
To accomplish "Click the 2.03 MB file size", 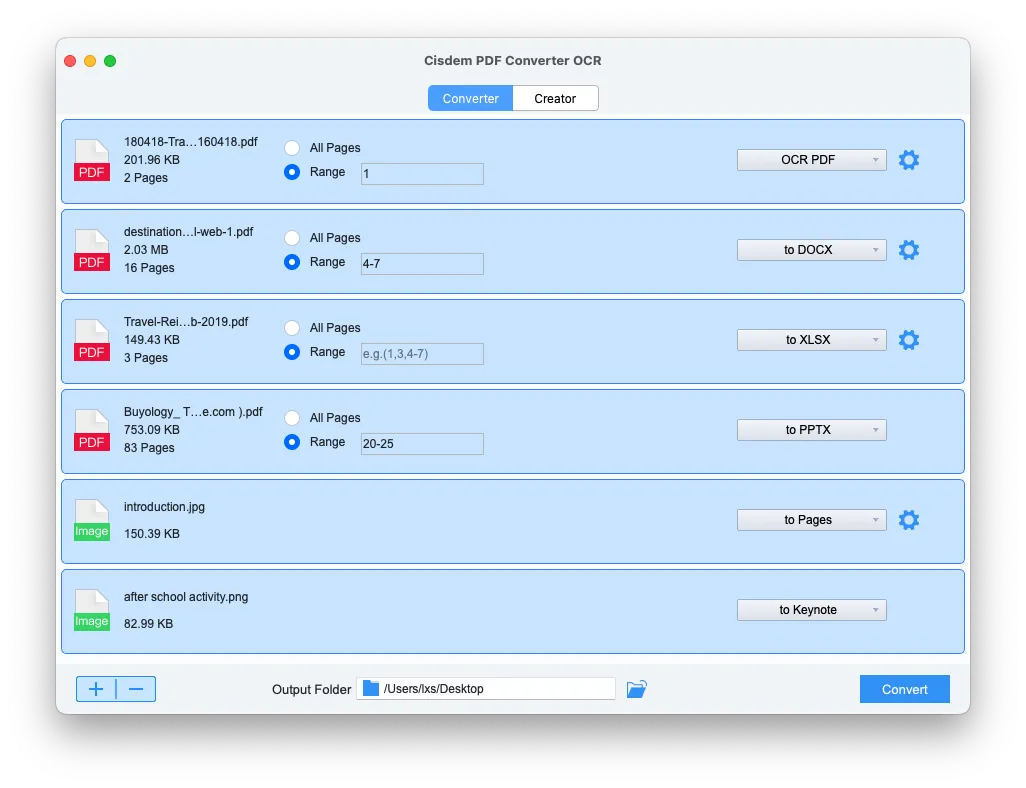I will point(146,250).
